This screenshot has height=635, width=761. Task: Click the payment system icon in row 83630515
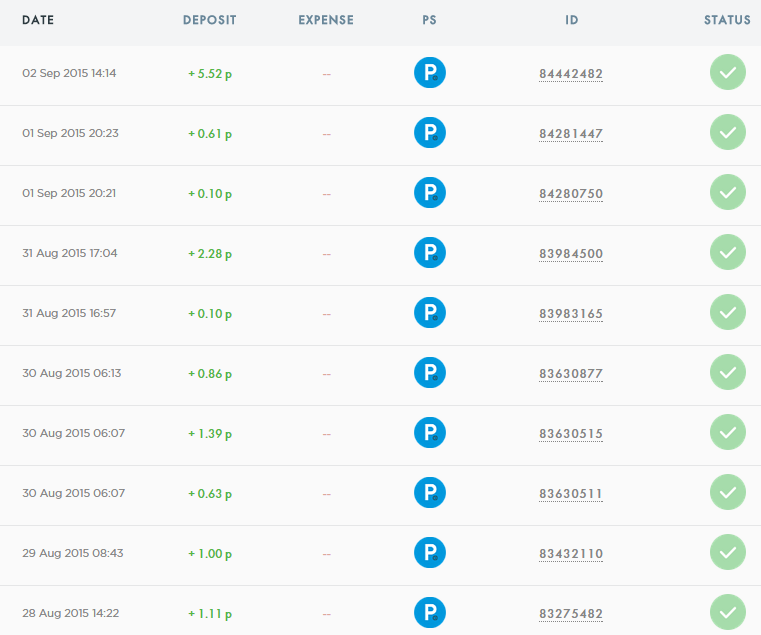430,433
